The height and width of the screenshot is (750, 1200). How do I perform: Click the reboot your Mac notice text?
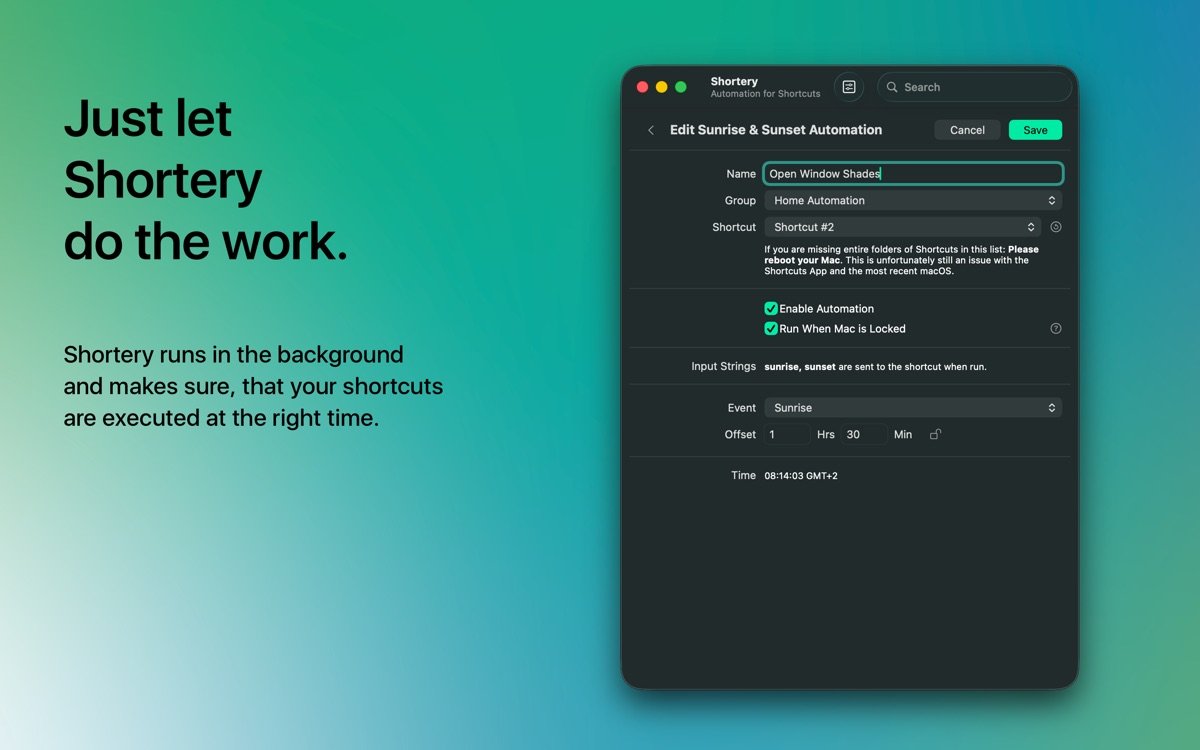[901, 260]
